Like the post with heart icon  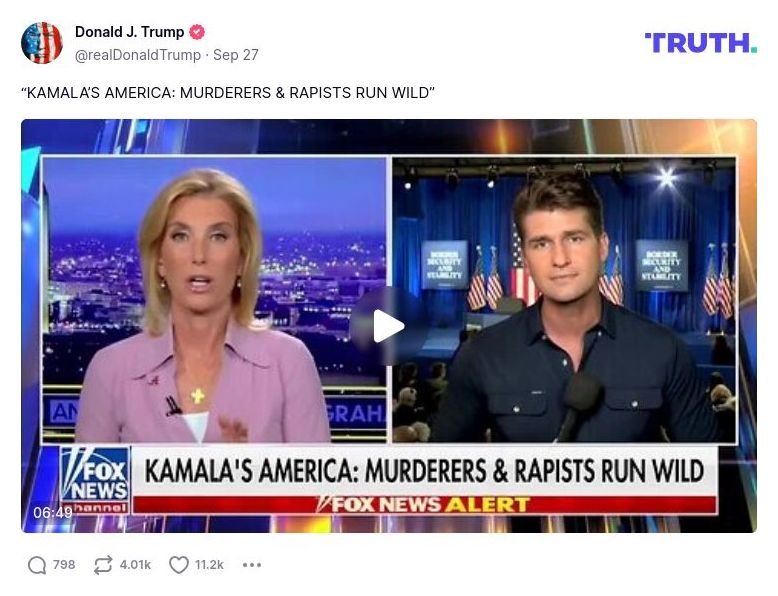(x=179, y=565)
